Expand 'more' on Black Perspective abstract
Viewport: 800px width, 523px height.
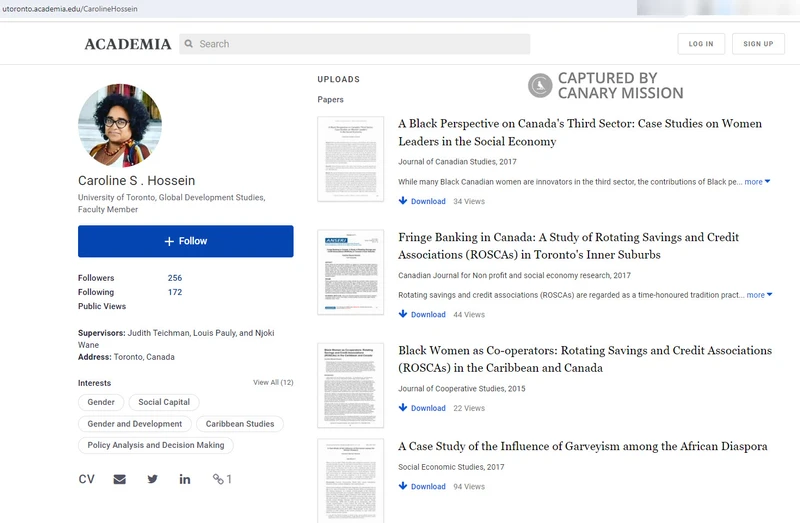[x=757, y=182]
